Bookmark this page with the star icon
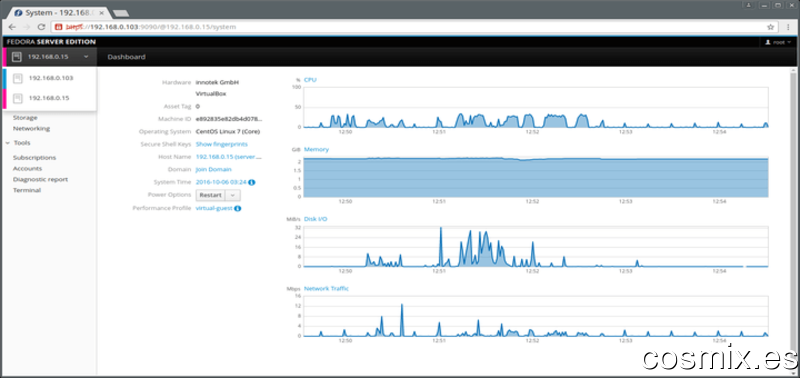Screen dimensions: 800x378 click(770, 27)
